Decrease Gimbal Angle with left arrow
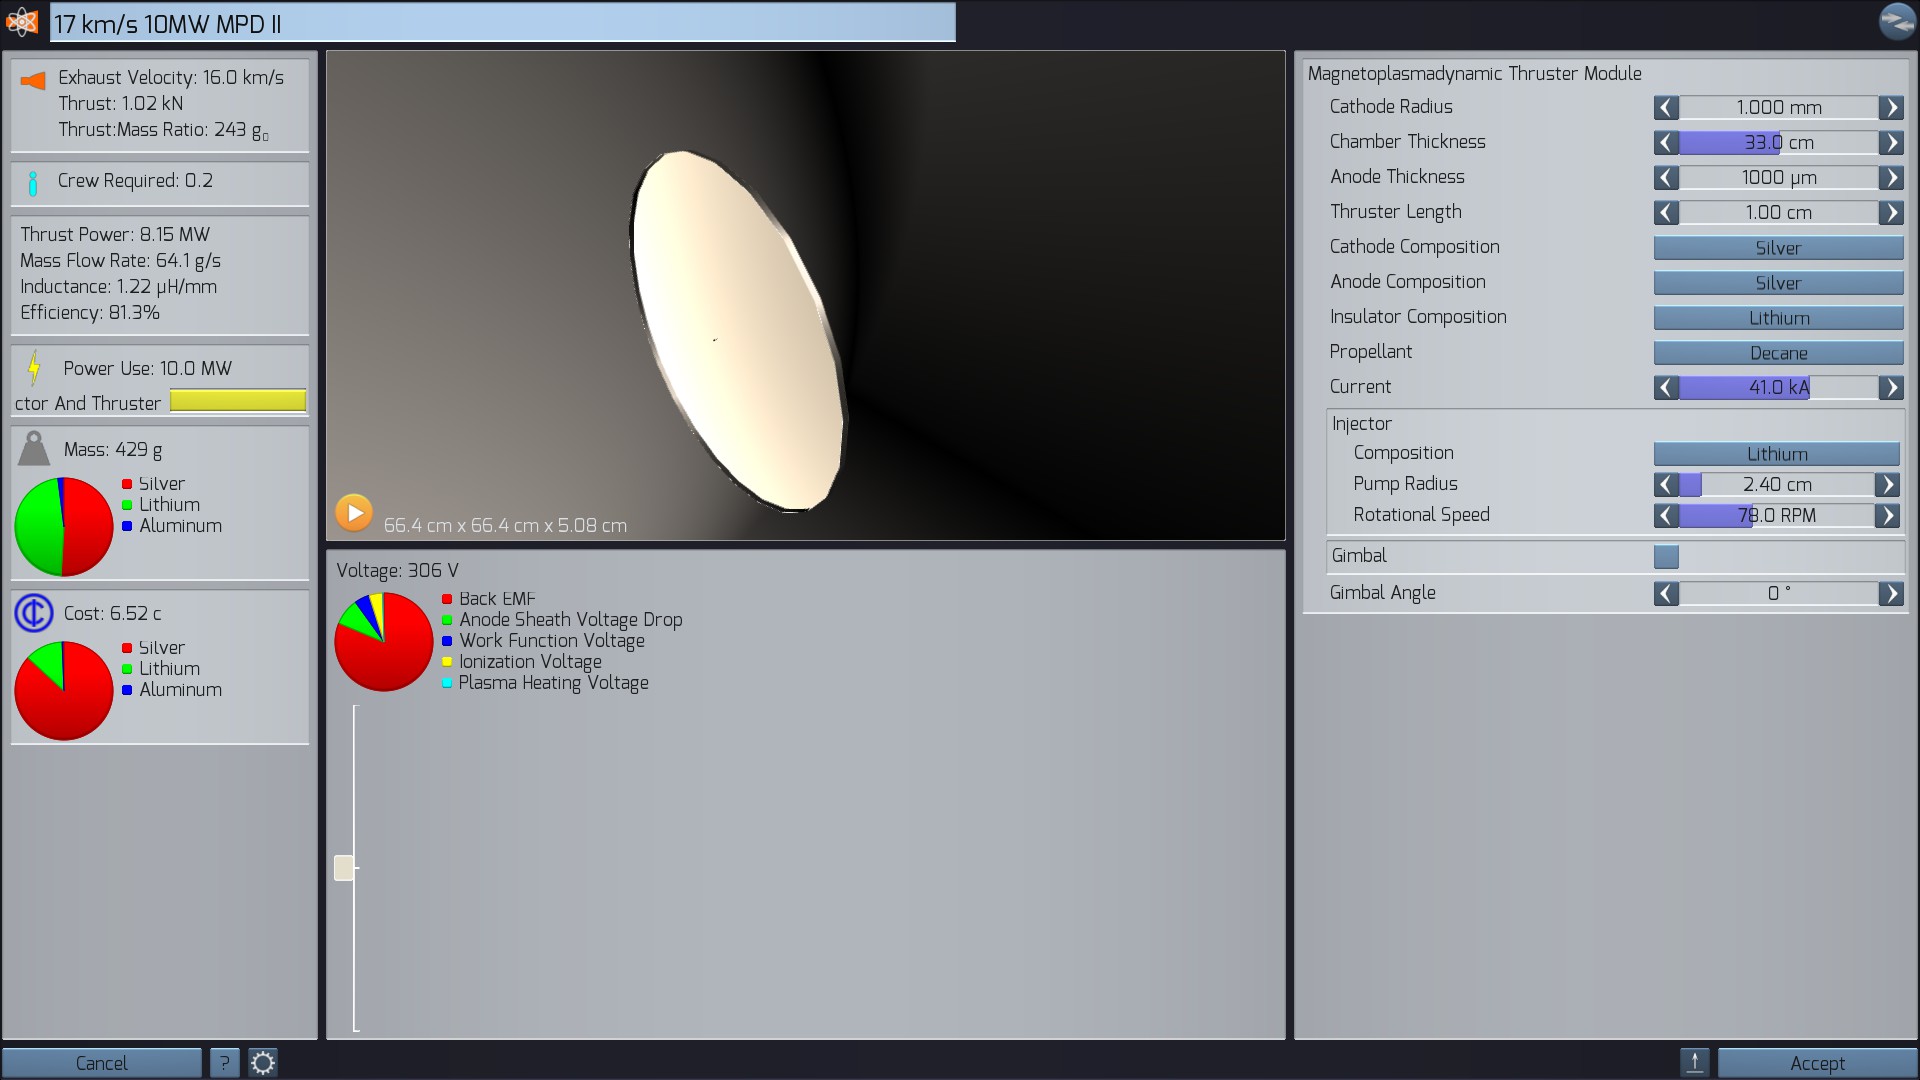The height and width of the screenshot is (1080, 1920). [1666, 593]
